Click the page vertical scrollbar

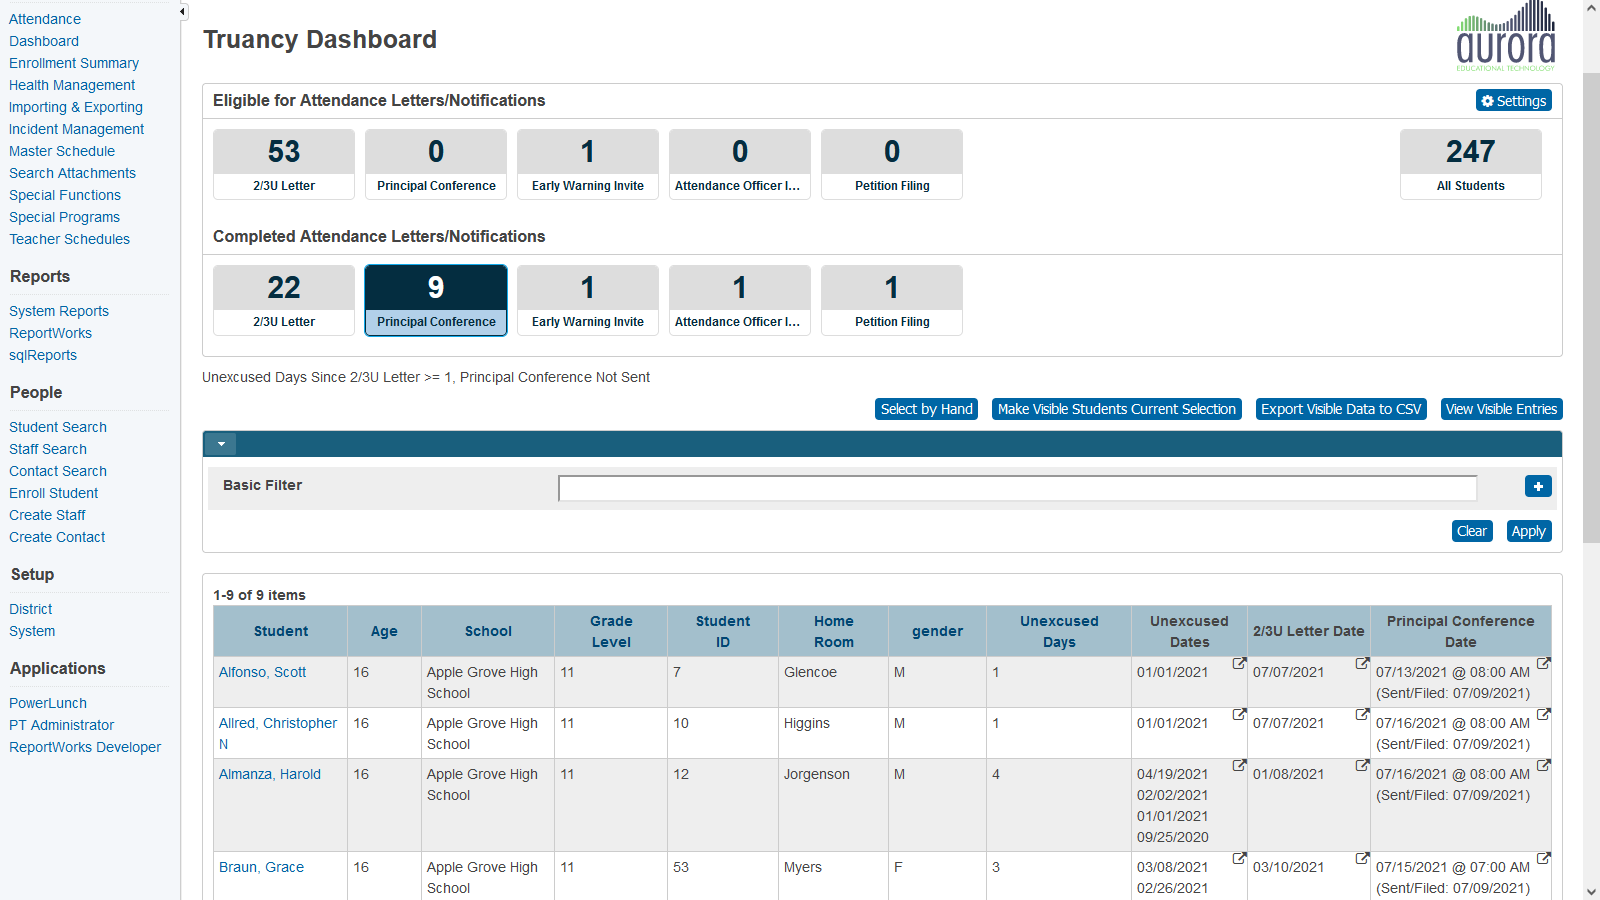[1591, 300]
